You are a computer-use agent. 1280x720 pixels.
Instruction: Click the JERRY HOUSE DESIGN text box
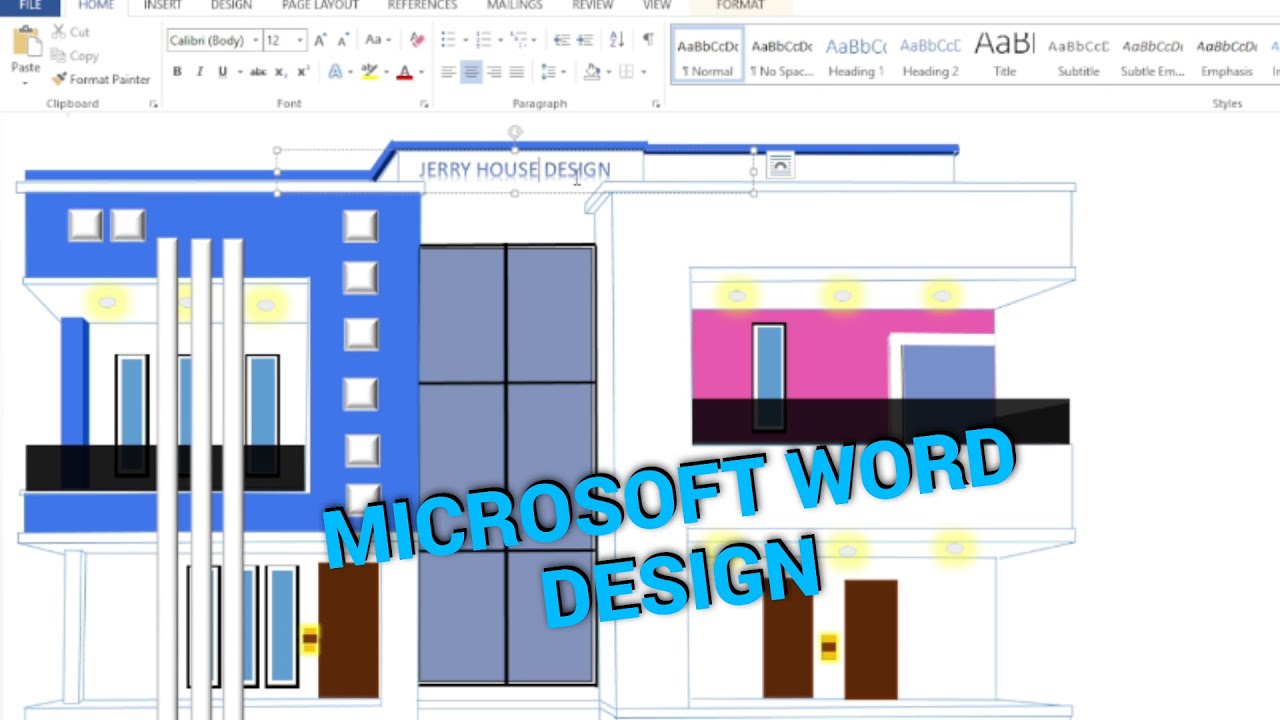click(x=515, y=171)
